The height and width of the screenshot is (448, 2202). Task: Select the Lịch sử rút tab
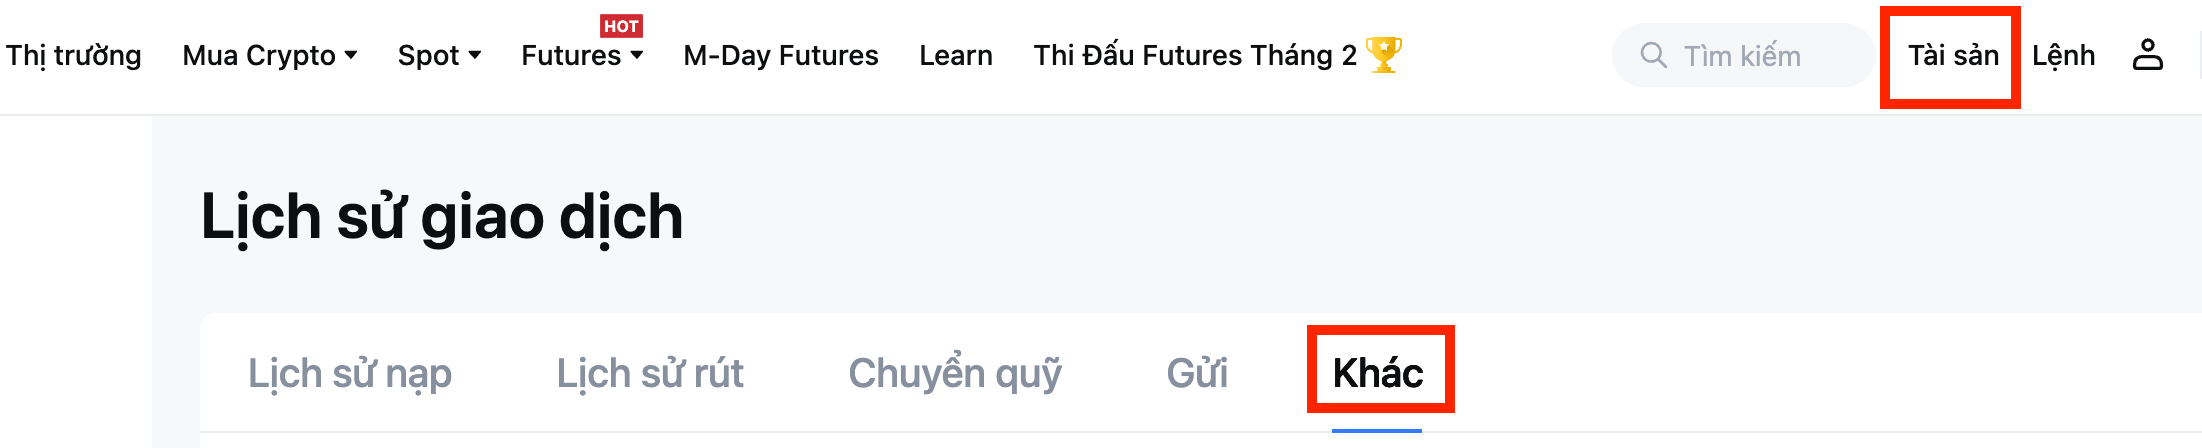click(x=650, y=374)
